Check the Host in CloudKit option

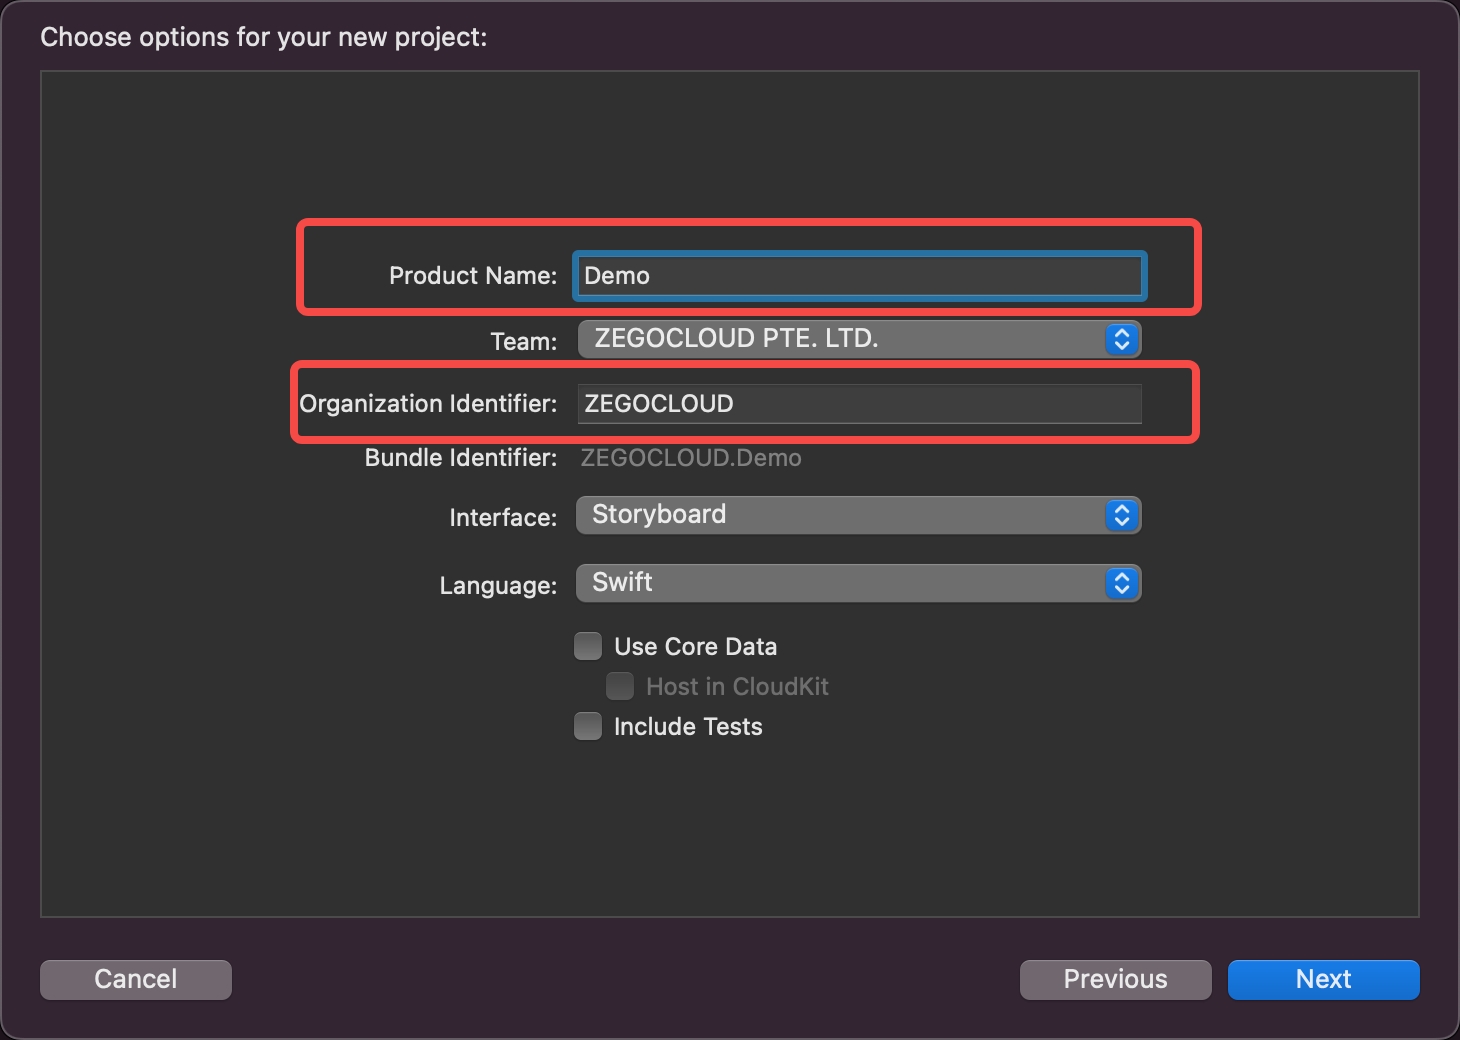pos(620,686)
